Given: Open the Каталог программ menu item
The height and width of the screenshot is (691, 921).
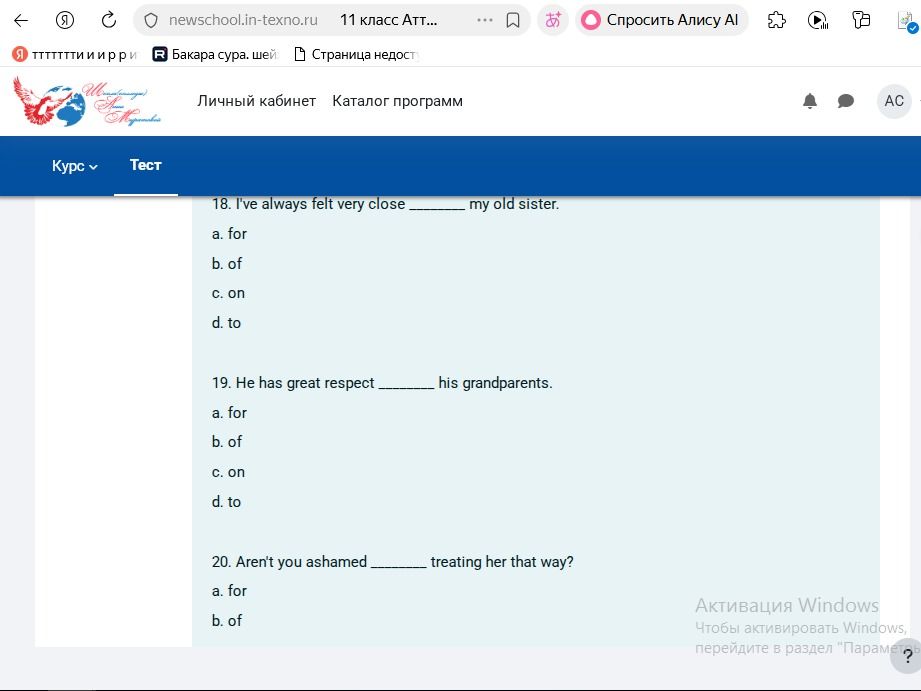Looking at the screenshot, I should point(398,101).
